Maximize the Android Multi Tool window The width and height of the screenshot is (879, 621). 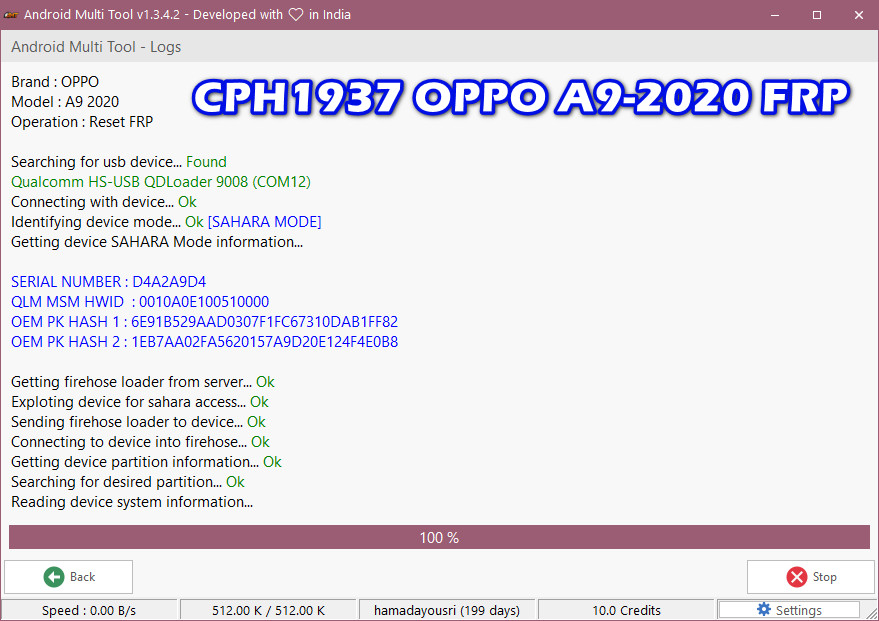817,15
